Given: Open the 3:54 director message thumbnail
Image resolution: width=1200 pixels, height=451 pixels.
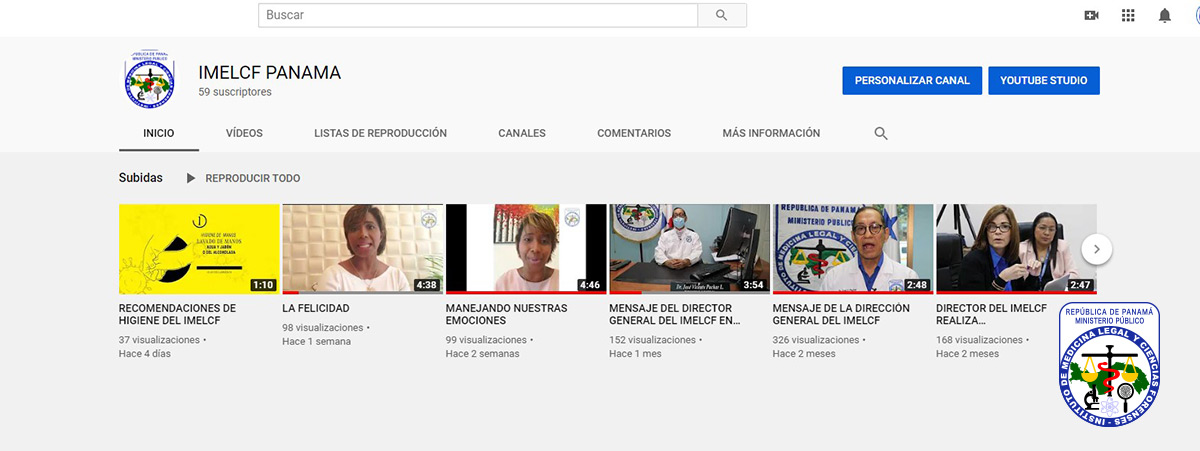Looking at the screenshot, I should (690, 248).
